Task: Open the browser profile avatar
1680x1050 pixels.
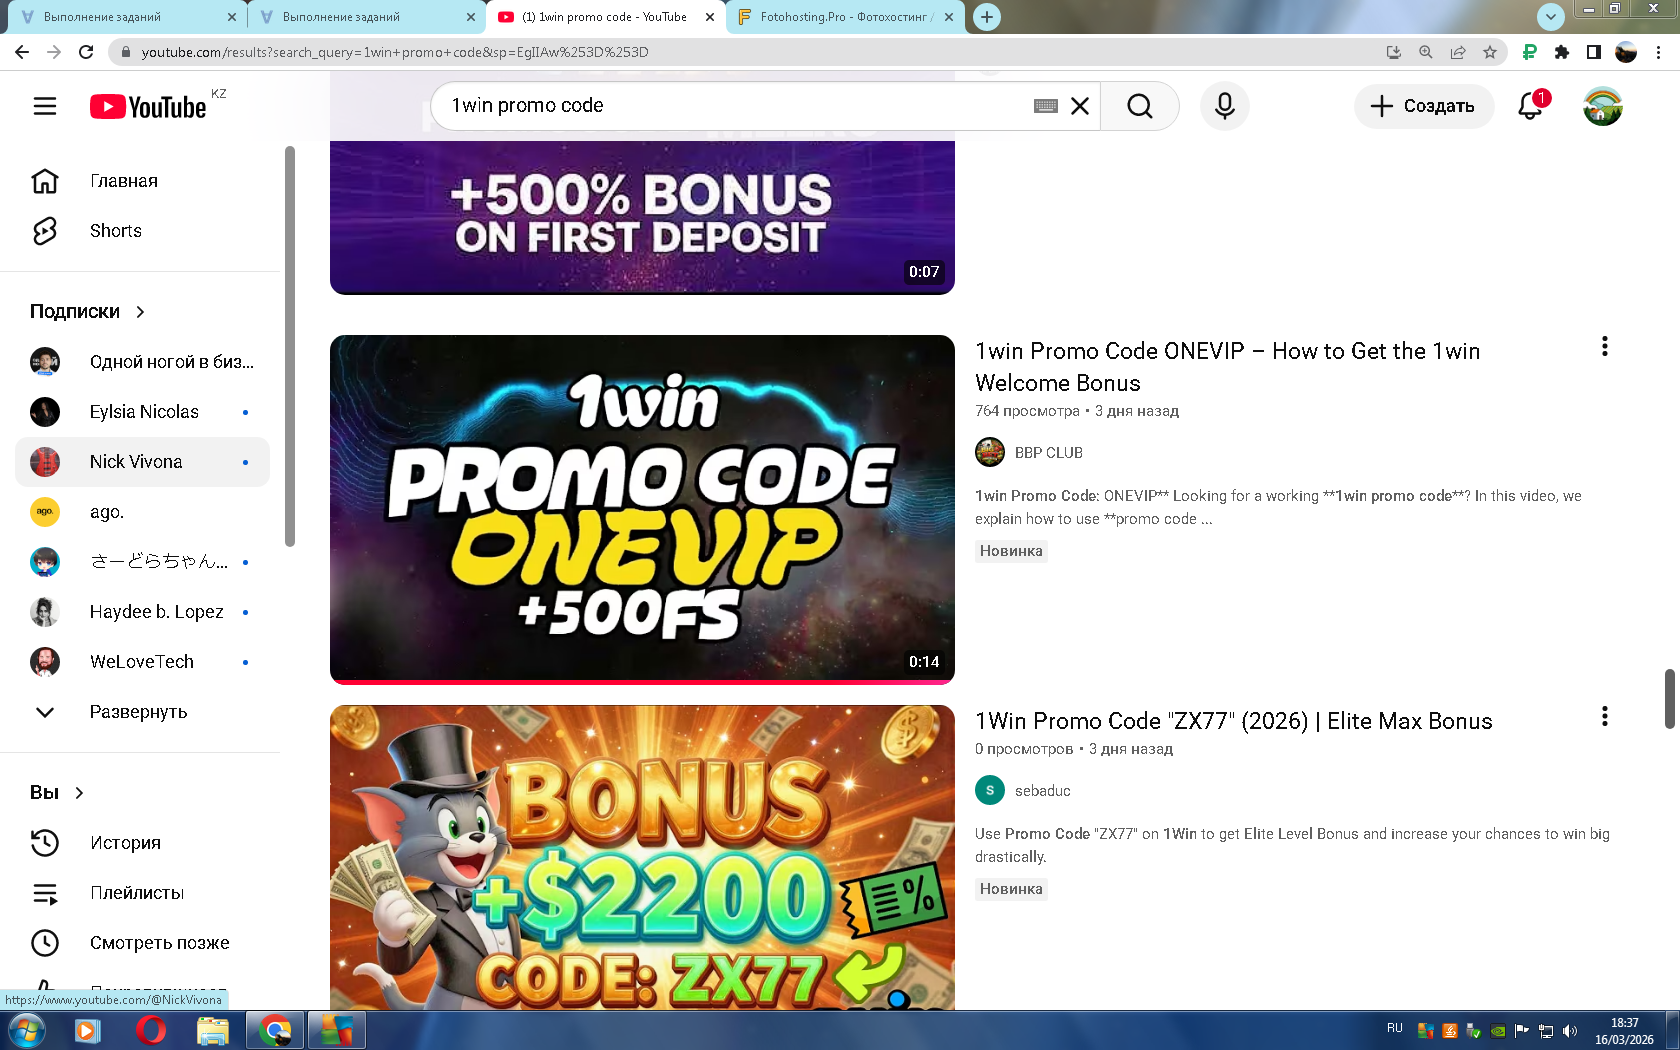Action: 1626,52
